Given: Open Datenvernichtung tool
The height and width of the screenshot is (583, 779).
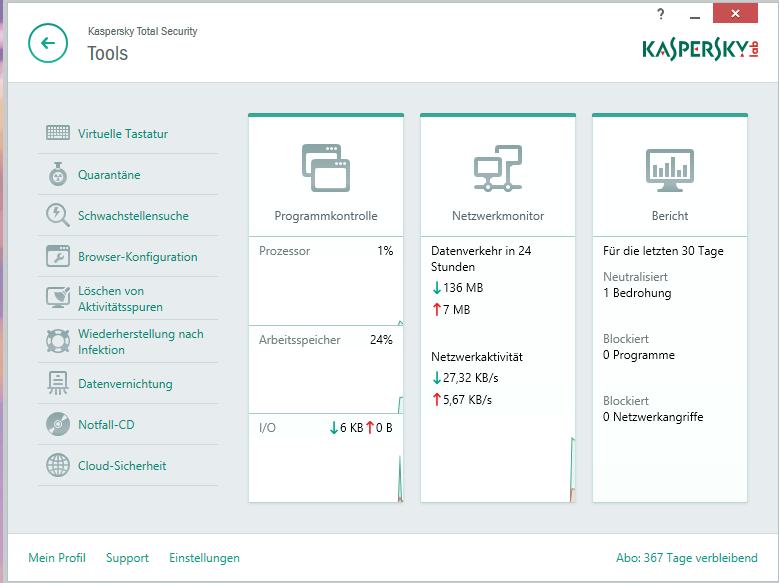Looking at the screenshot, I should tap(125, 384).
